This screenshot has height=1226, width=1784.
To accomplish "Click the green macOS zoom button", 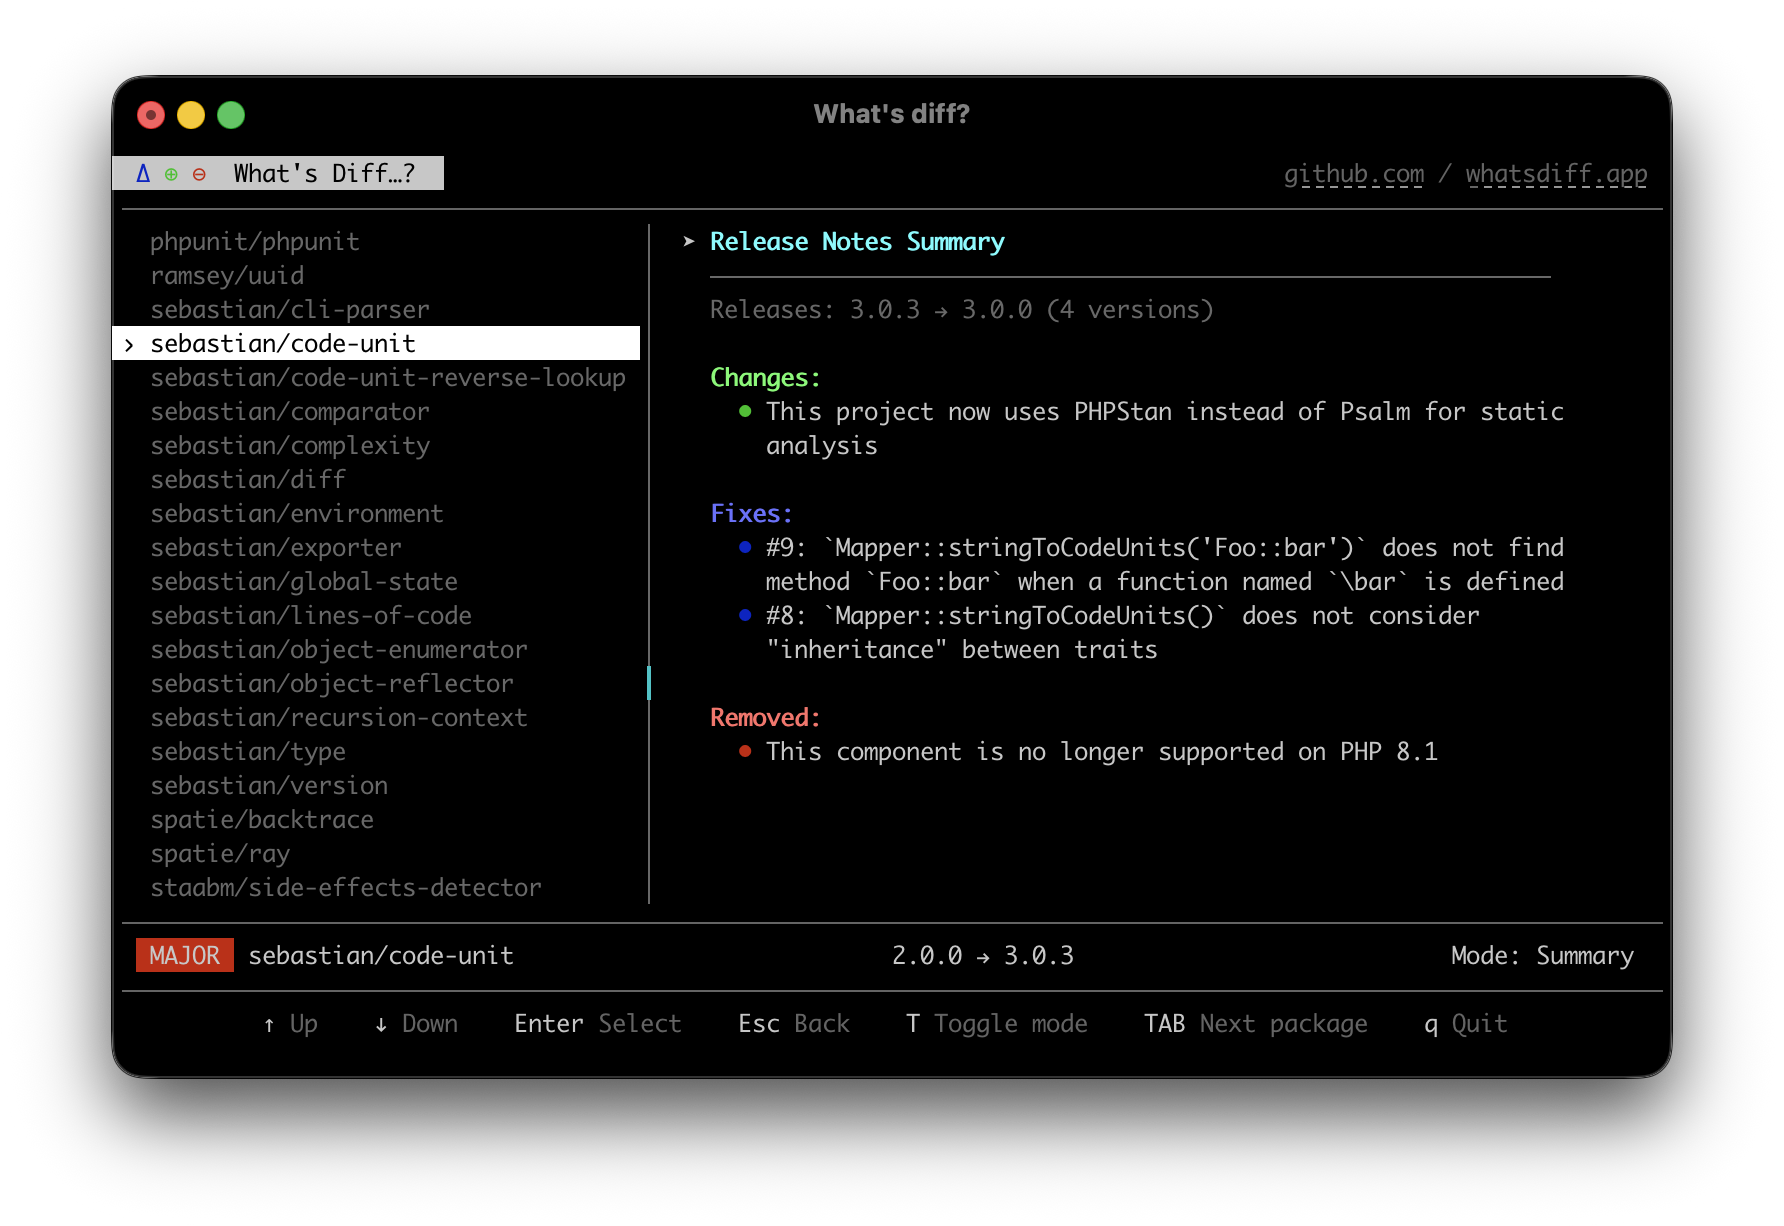I will (x=230, y=115).
